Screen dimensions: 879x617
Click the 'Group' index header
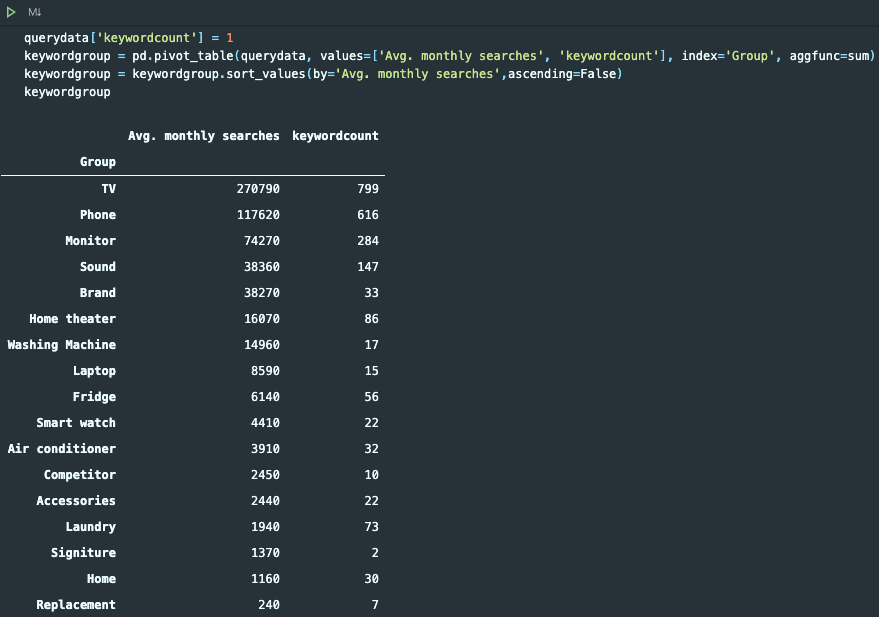pos(98,162)
